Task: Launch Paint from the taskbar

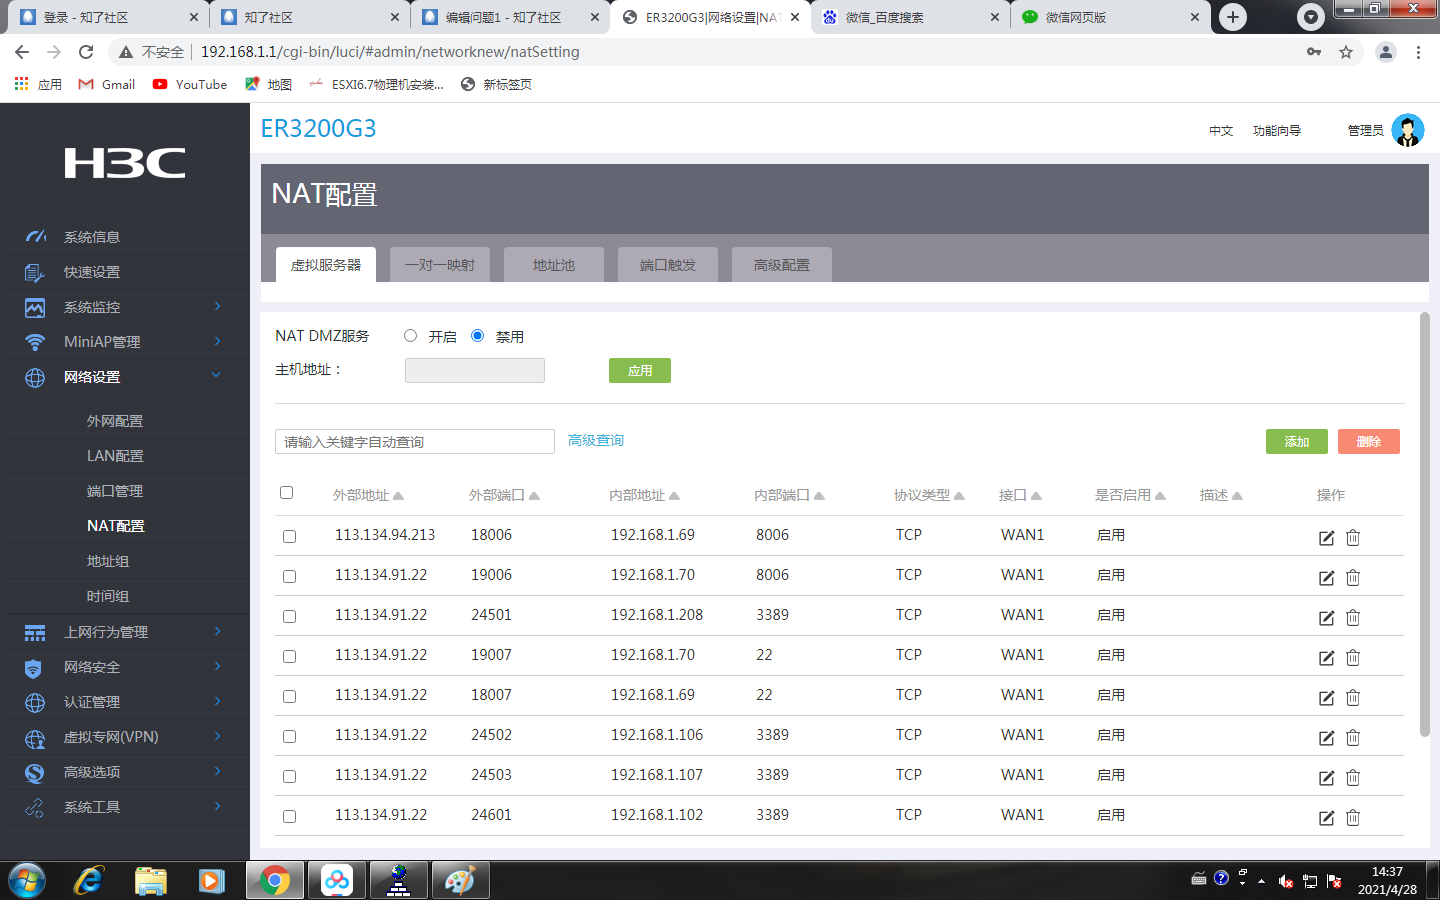Action: (460, 880)
